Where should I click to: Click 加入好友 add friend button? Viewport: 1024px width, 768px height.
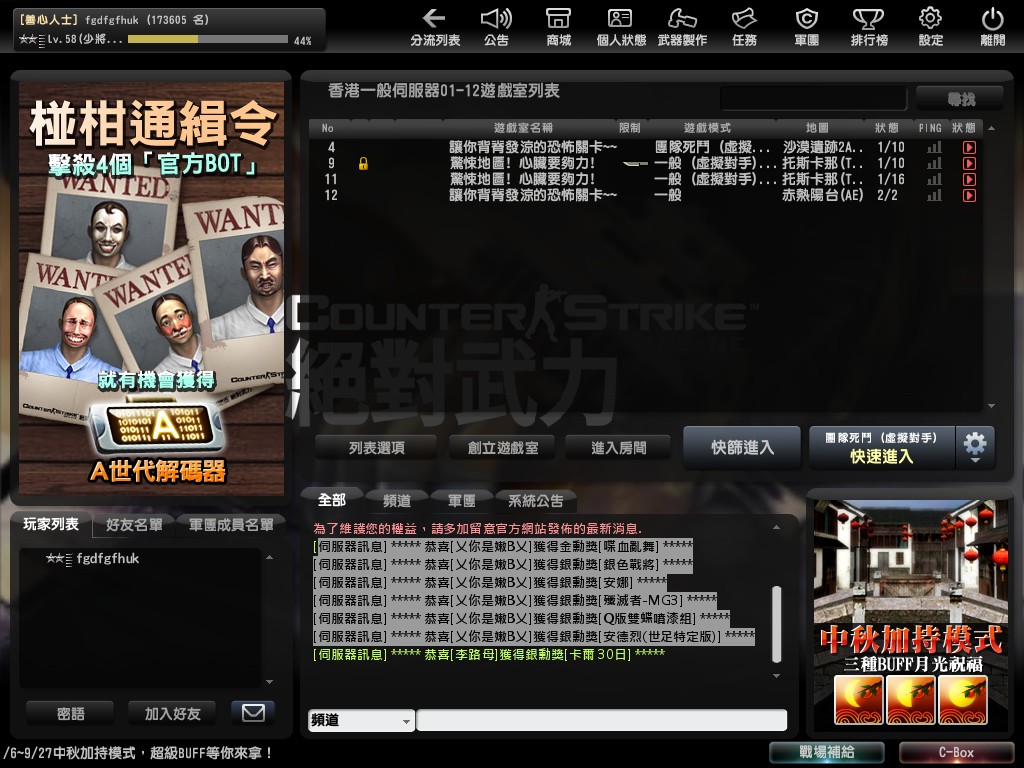172,713
